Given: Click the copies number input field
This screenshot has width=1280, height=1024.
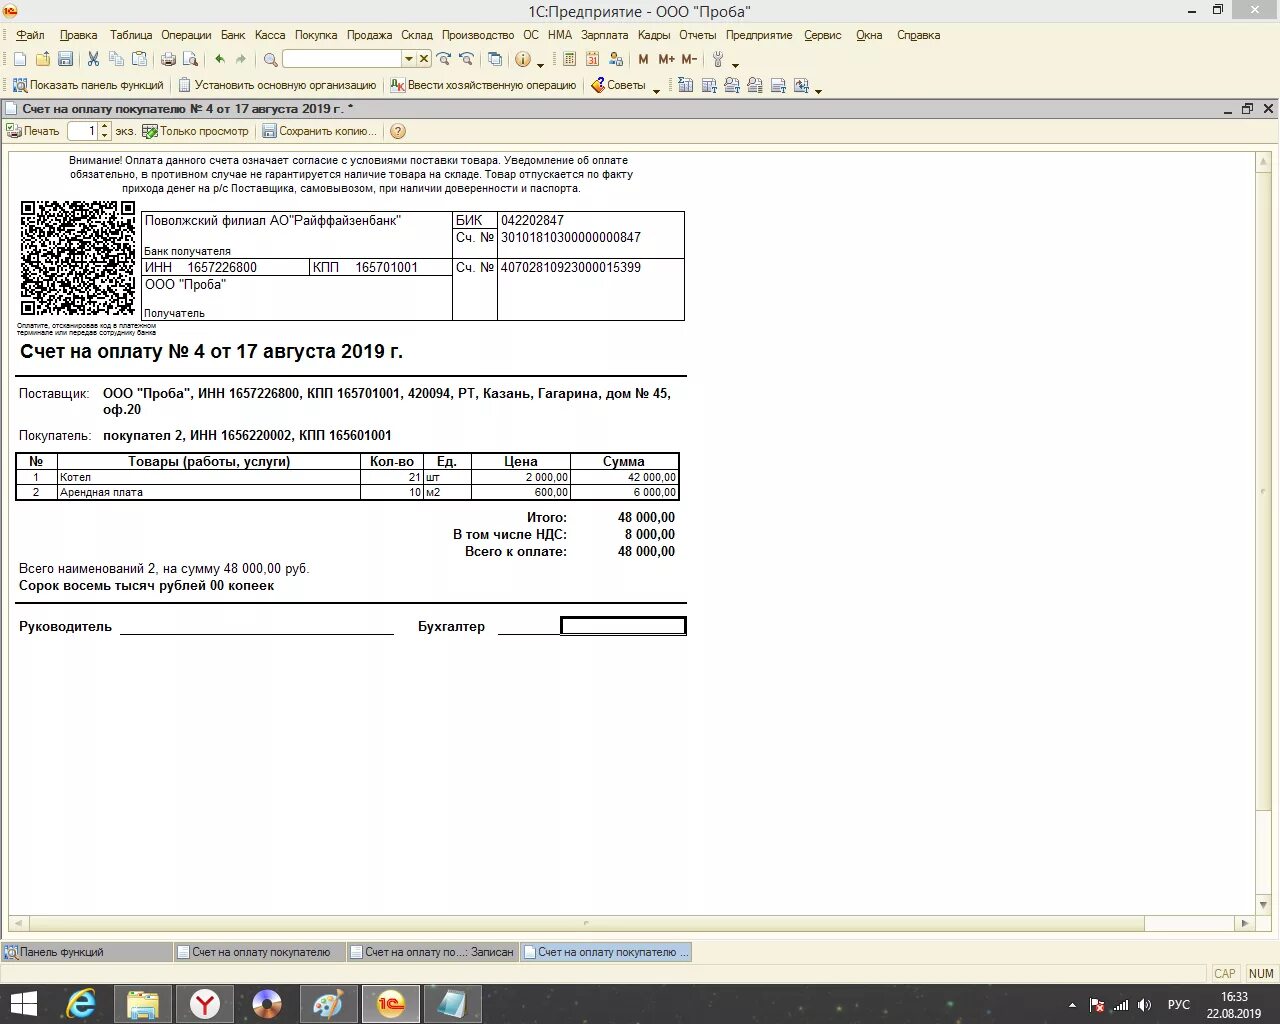Looking at the screenshot, I should [83, 131].
